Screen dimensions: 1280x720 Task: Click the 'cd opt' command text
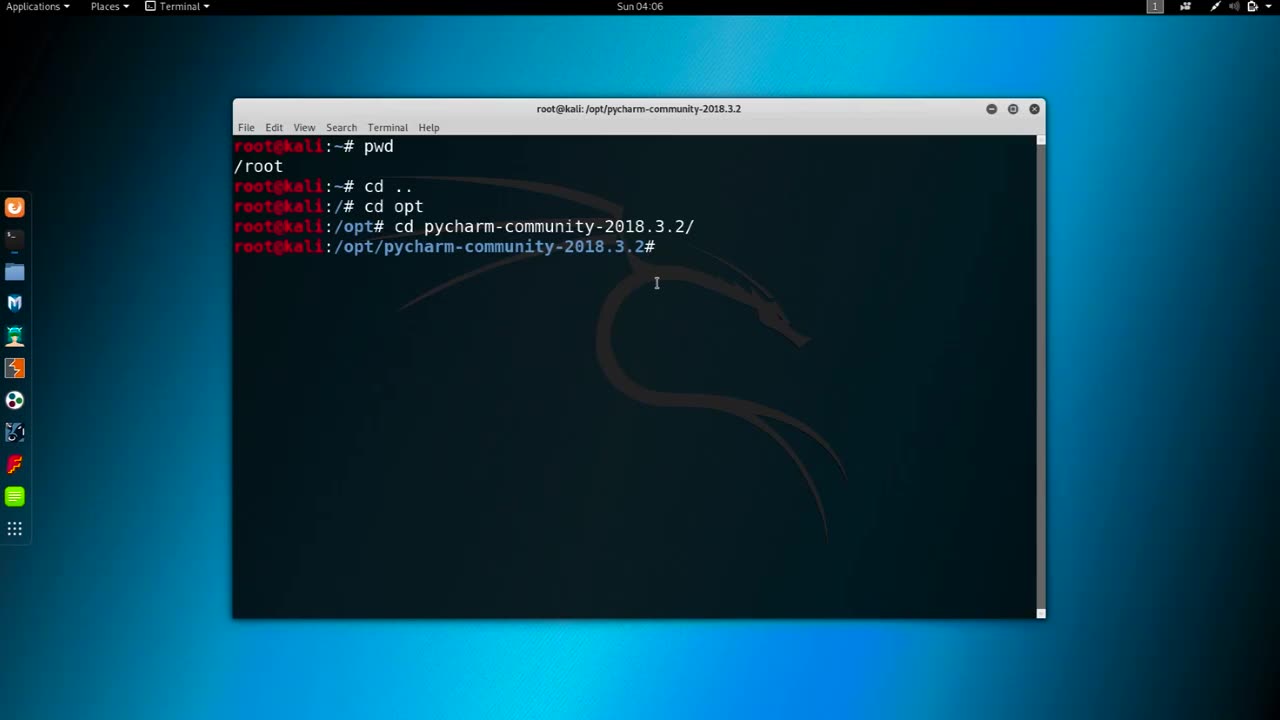[393, 207]
